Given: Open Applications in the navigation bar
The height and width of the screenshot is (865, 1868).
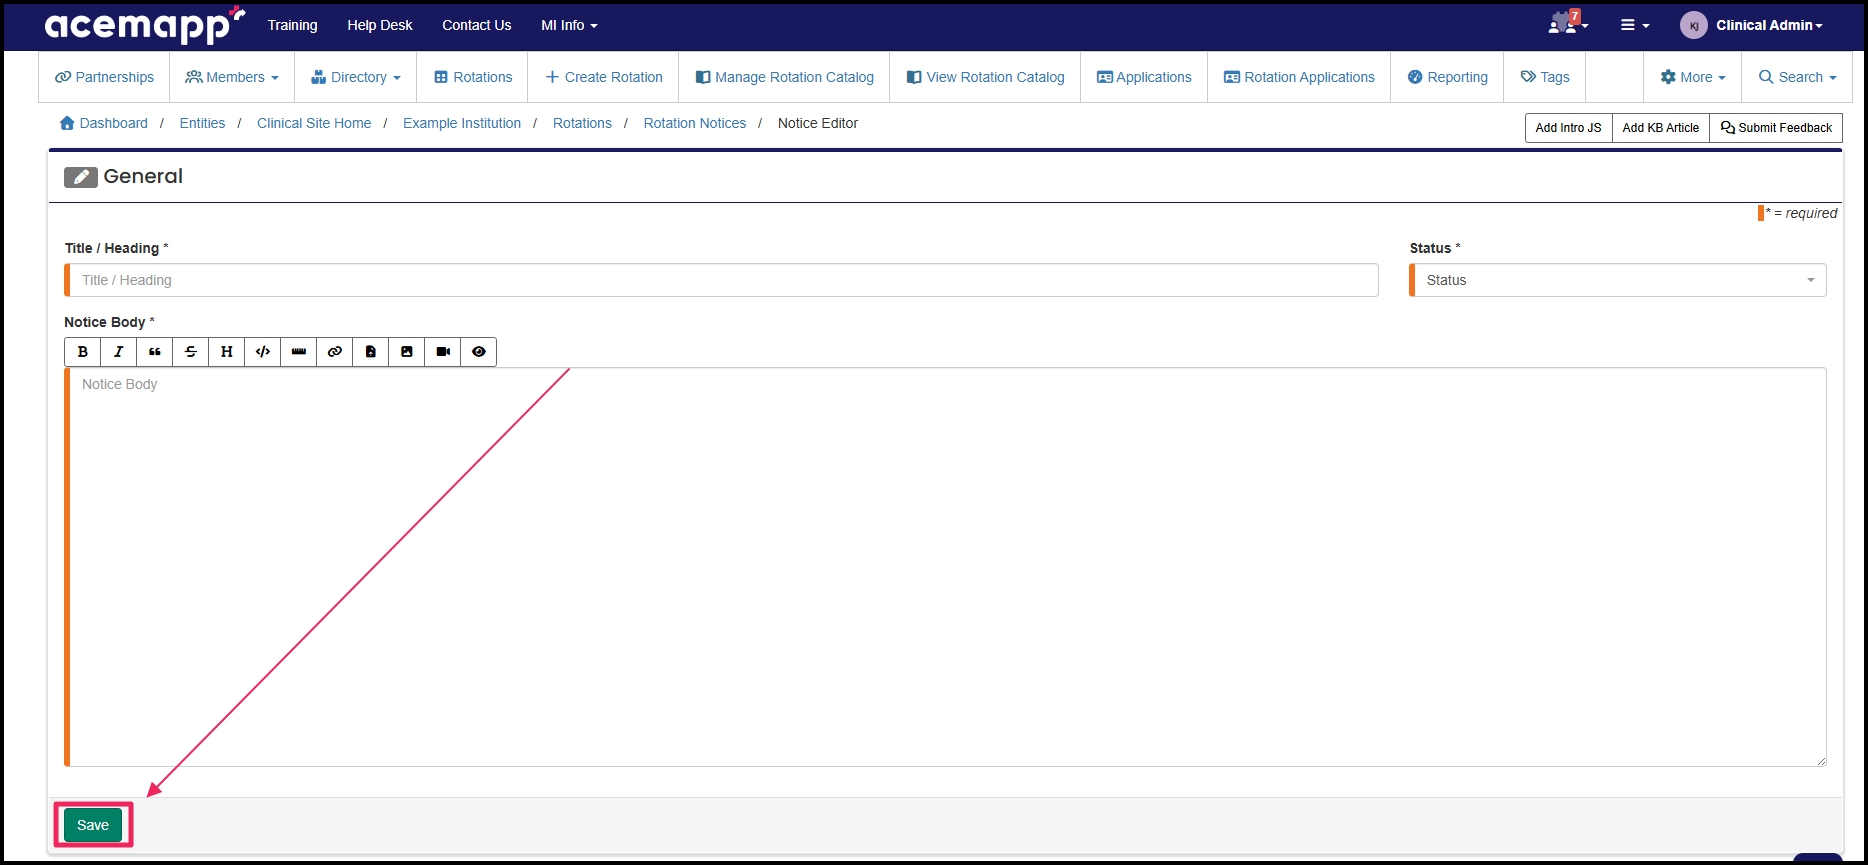Looking at the screenshot, I should click(x=1144, y=77).
